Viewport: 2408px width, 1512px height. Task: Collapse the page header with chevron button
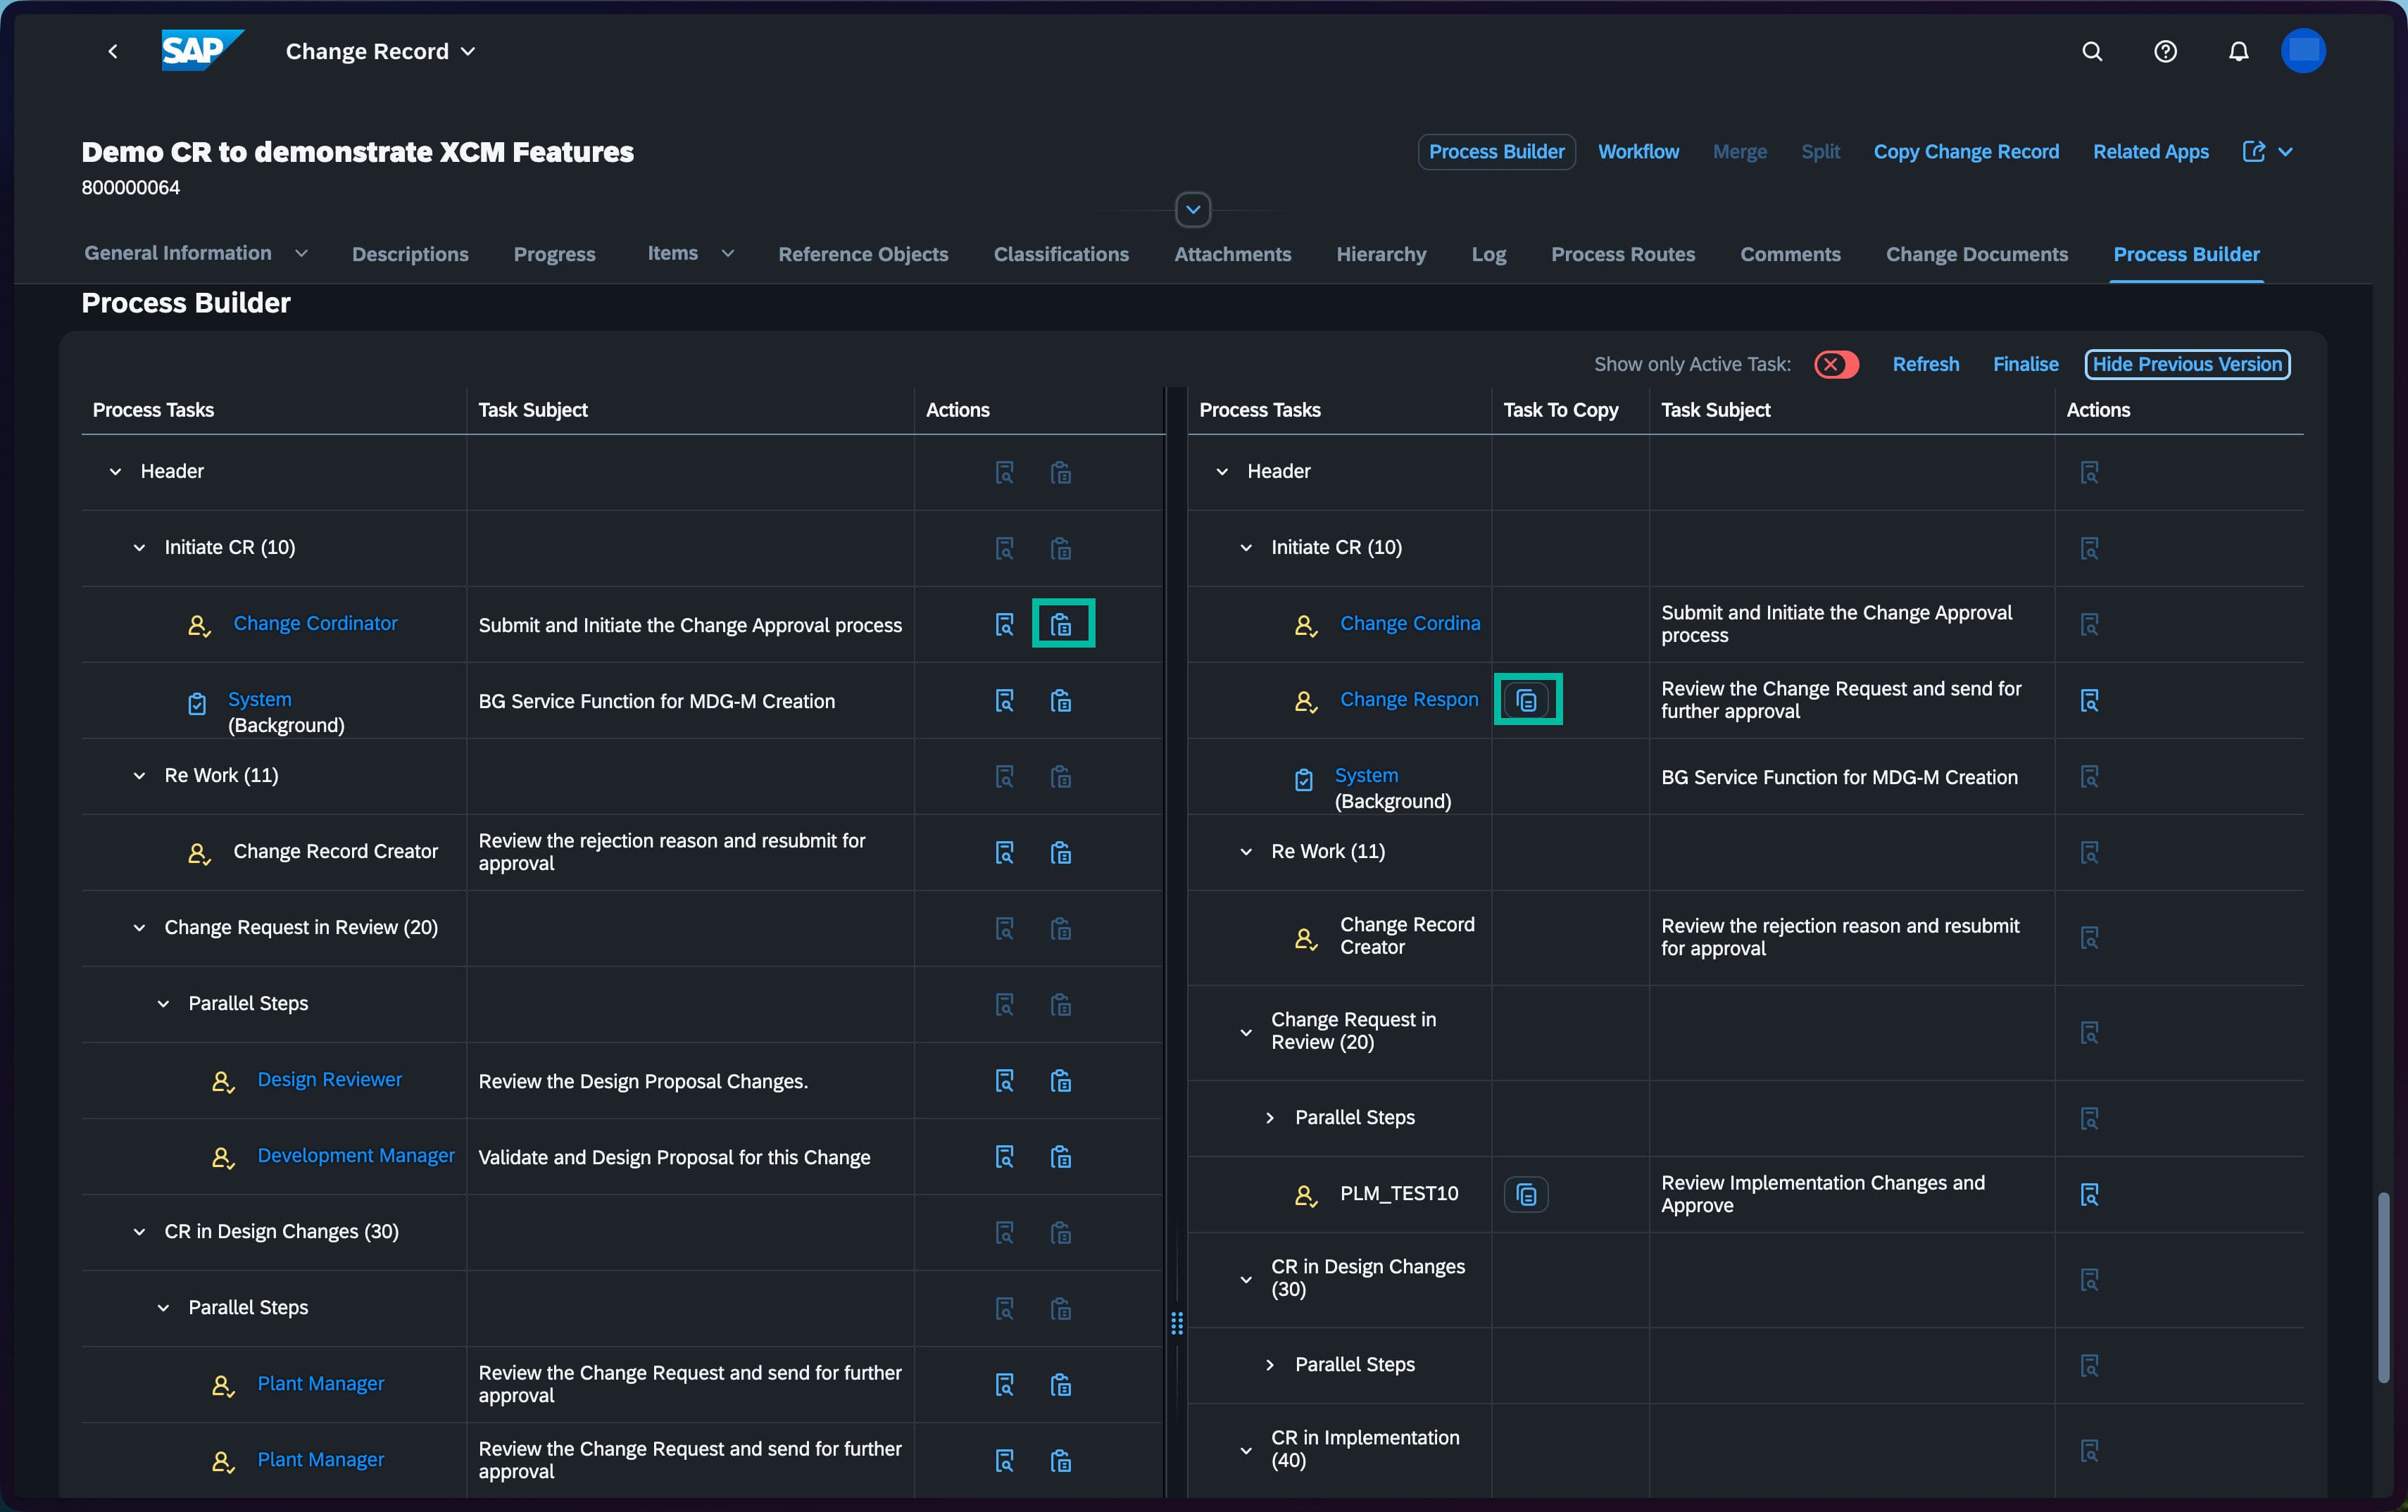pos(1193,209)
